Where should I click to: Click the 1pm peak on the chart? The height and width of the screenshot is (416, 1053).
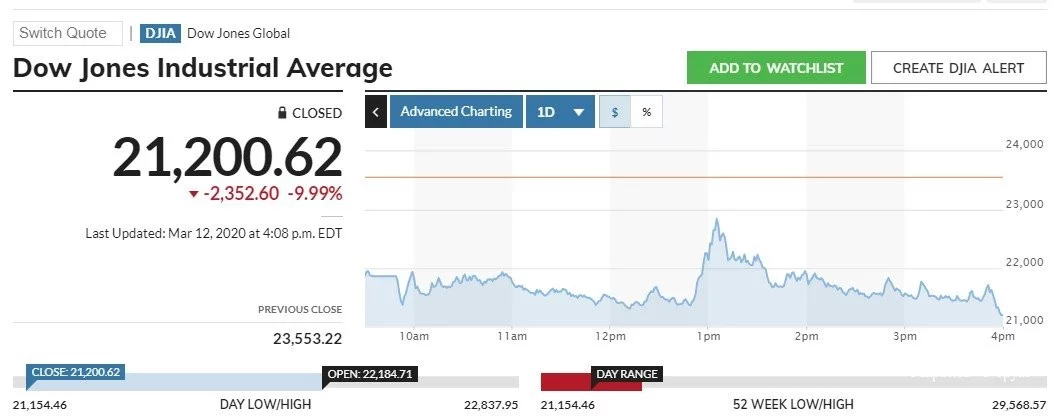[x=716, y=220]
